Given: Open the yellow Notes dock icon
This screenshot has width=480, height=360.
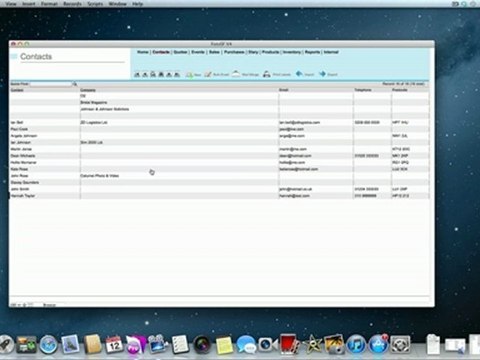Looking at the screenshot, I should point(224,345).
